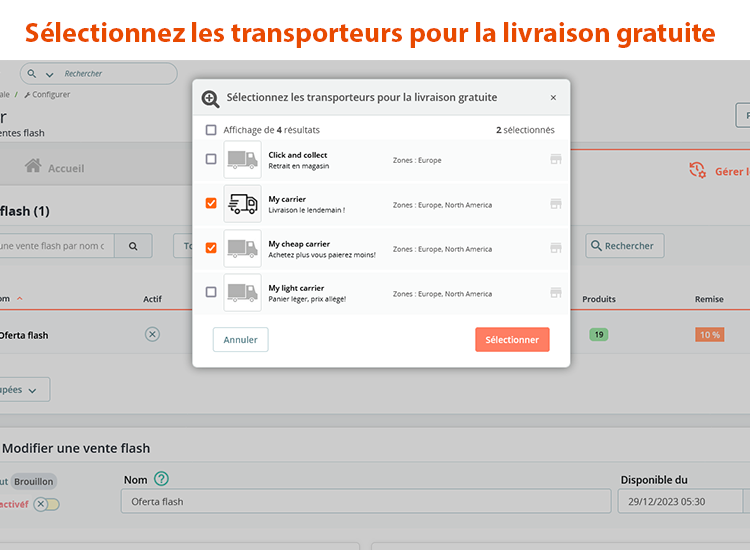Click the shop icon in My light carrier row
The image size is (750, 550).
click(x=555, y=292)
